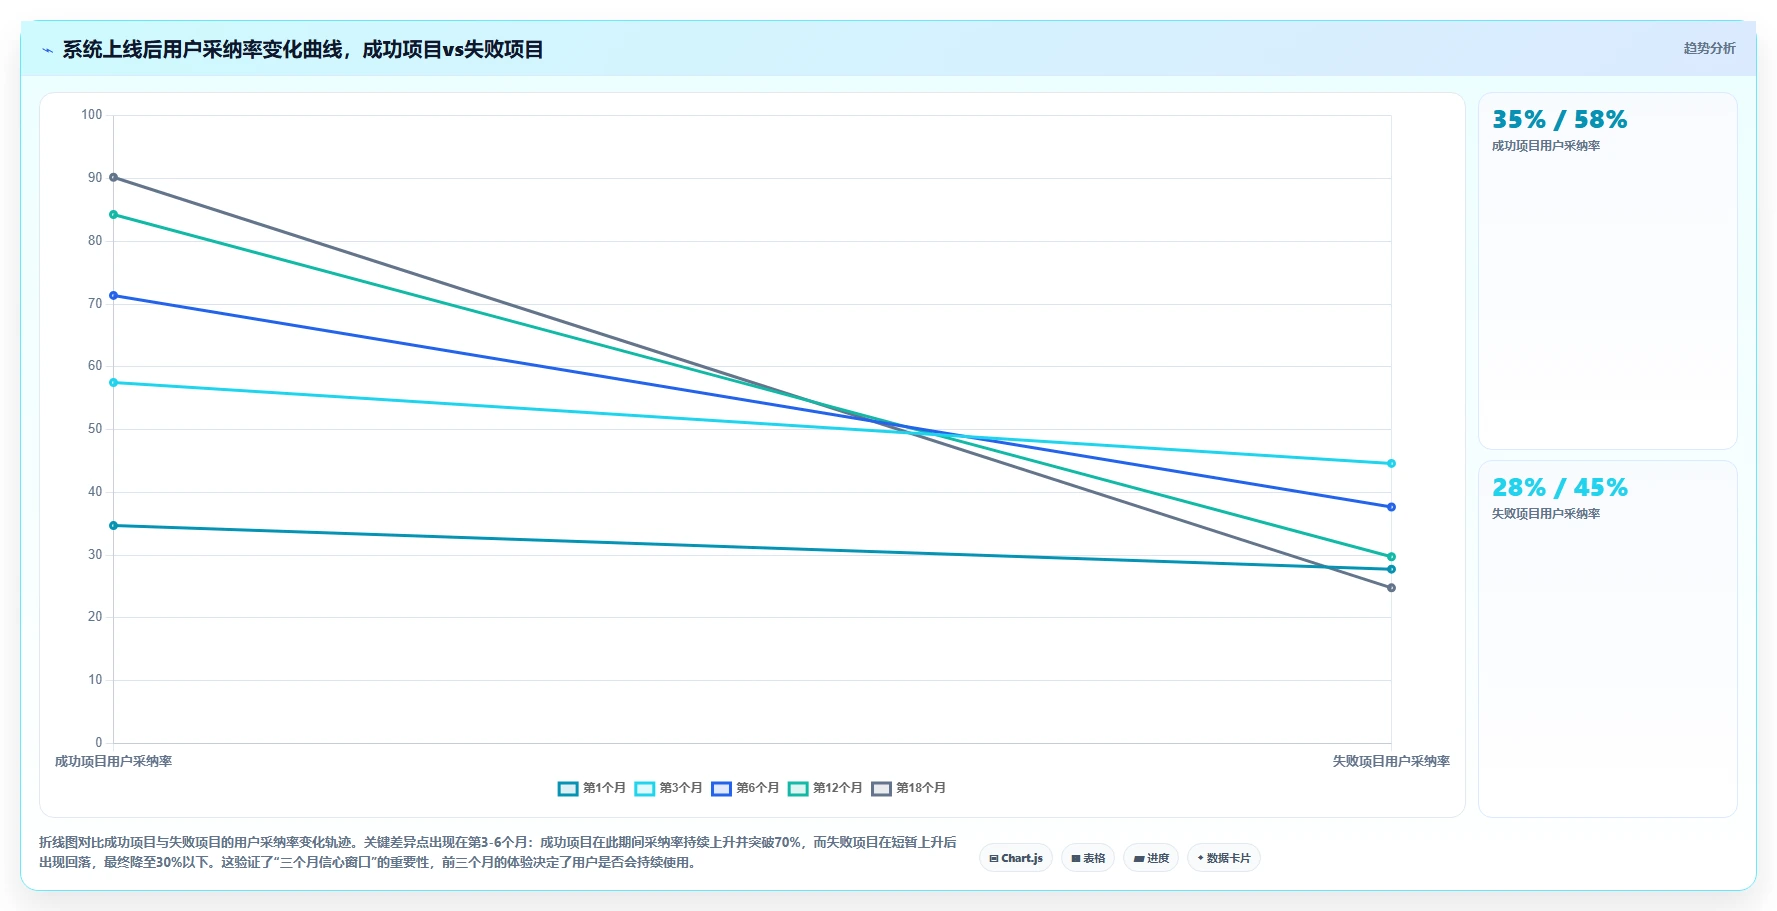Click the y-axis label 50
Viewport: 1777px width, 911px height.
coord(95,429)
